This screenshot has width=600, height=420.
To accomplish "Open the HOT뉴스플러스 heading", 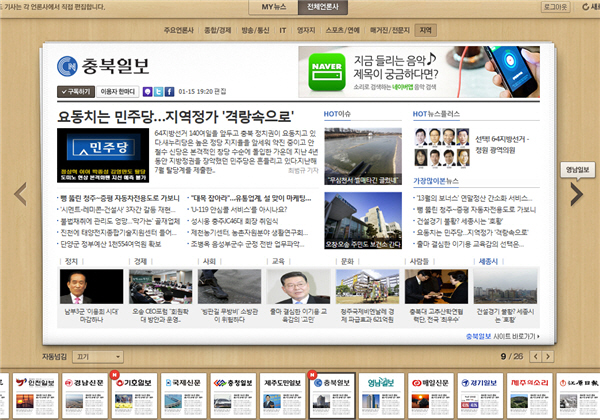I will click(x=436, y=114).
